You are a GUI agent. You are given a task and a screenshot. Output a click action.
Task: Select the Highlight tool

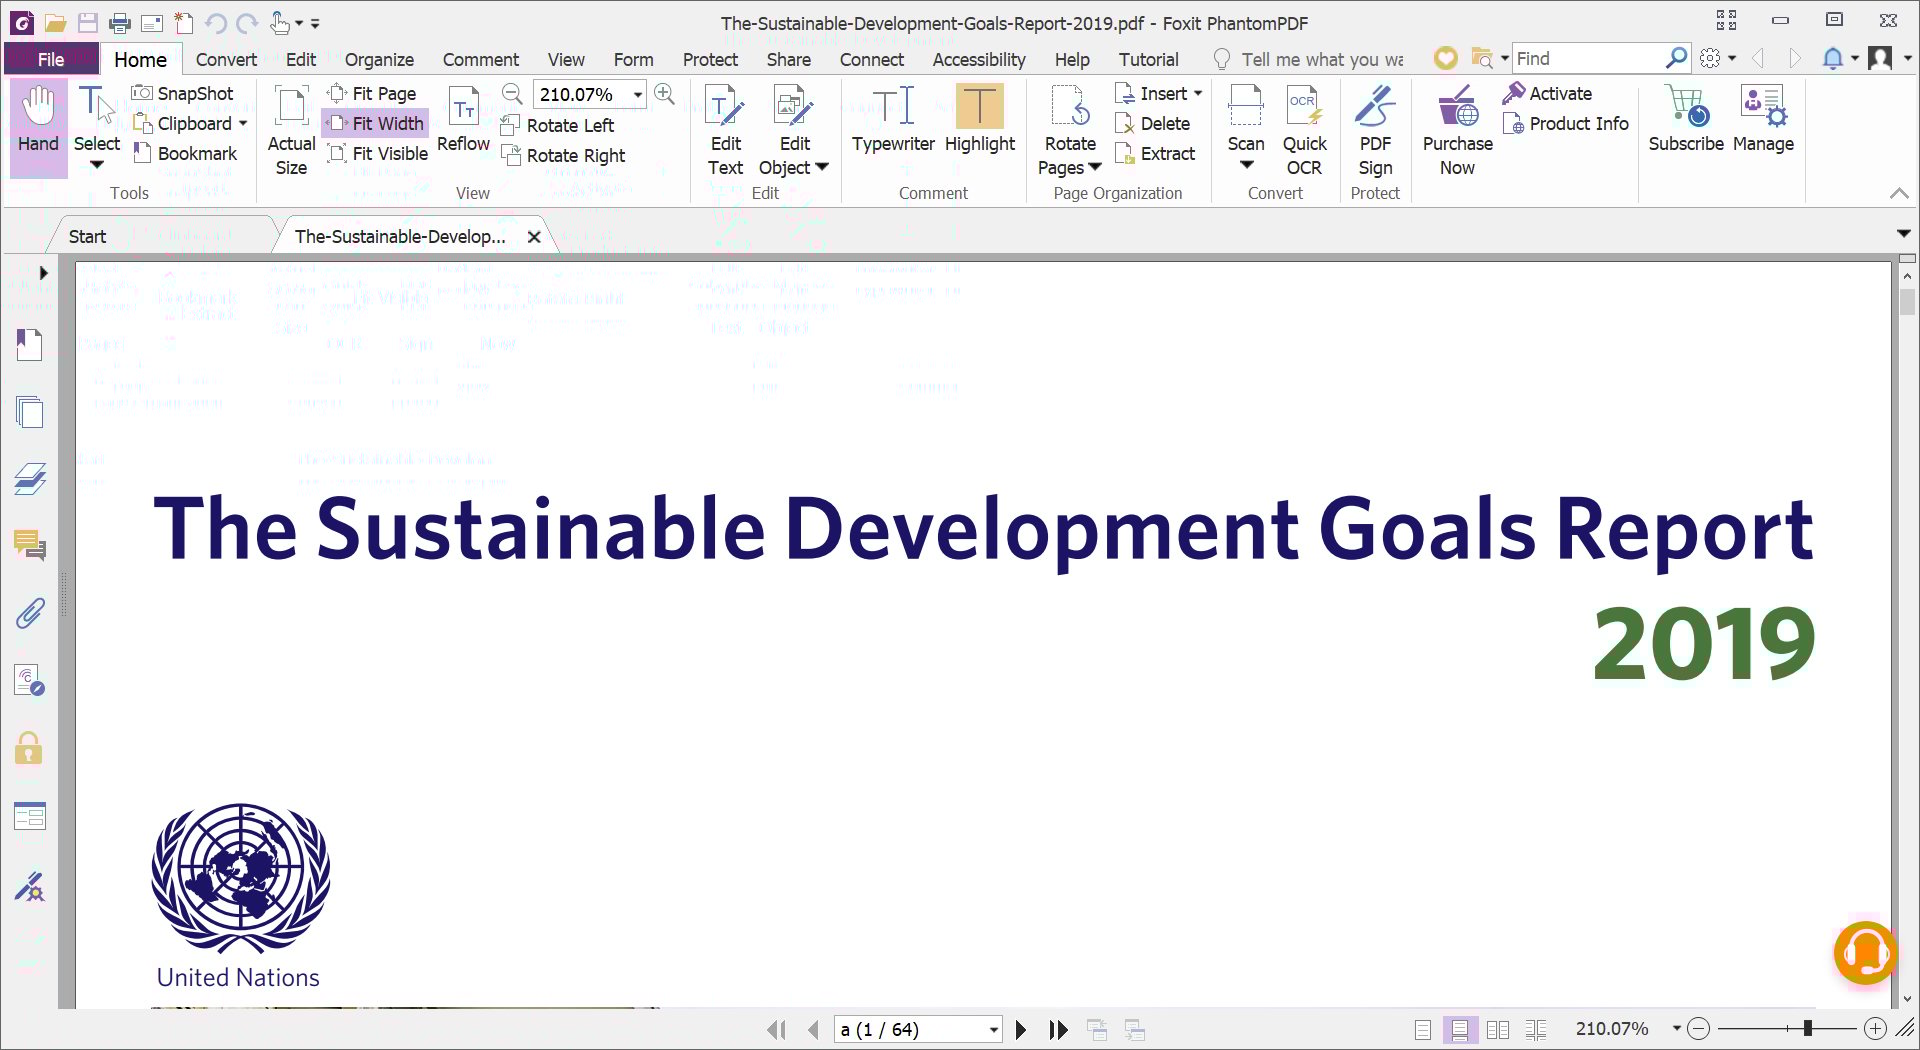[979, 120]
